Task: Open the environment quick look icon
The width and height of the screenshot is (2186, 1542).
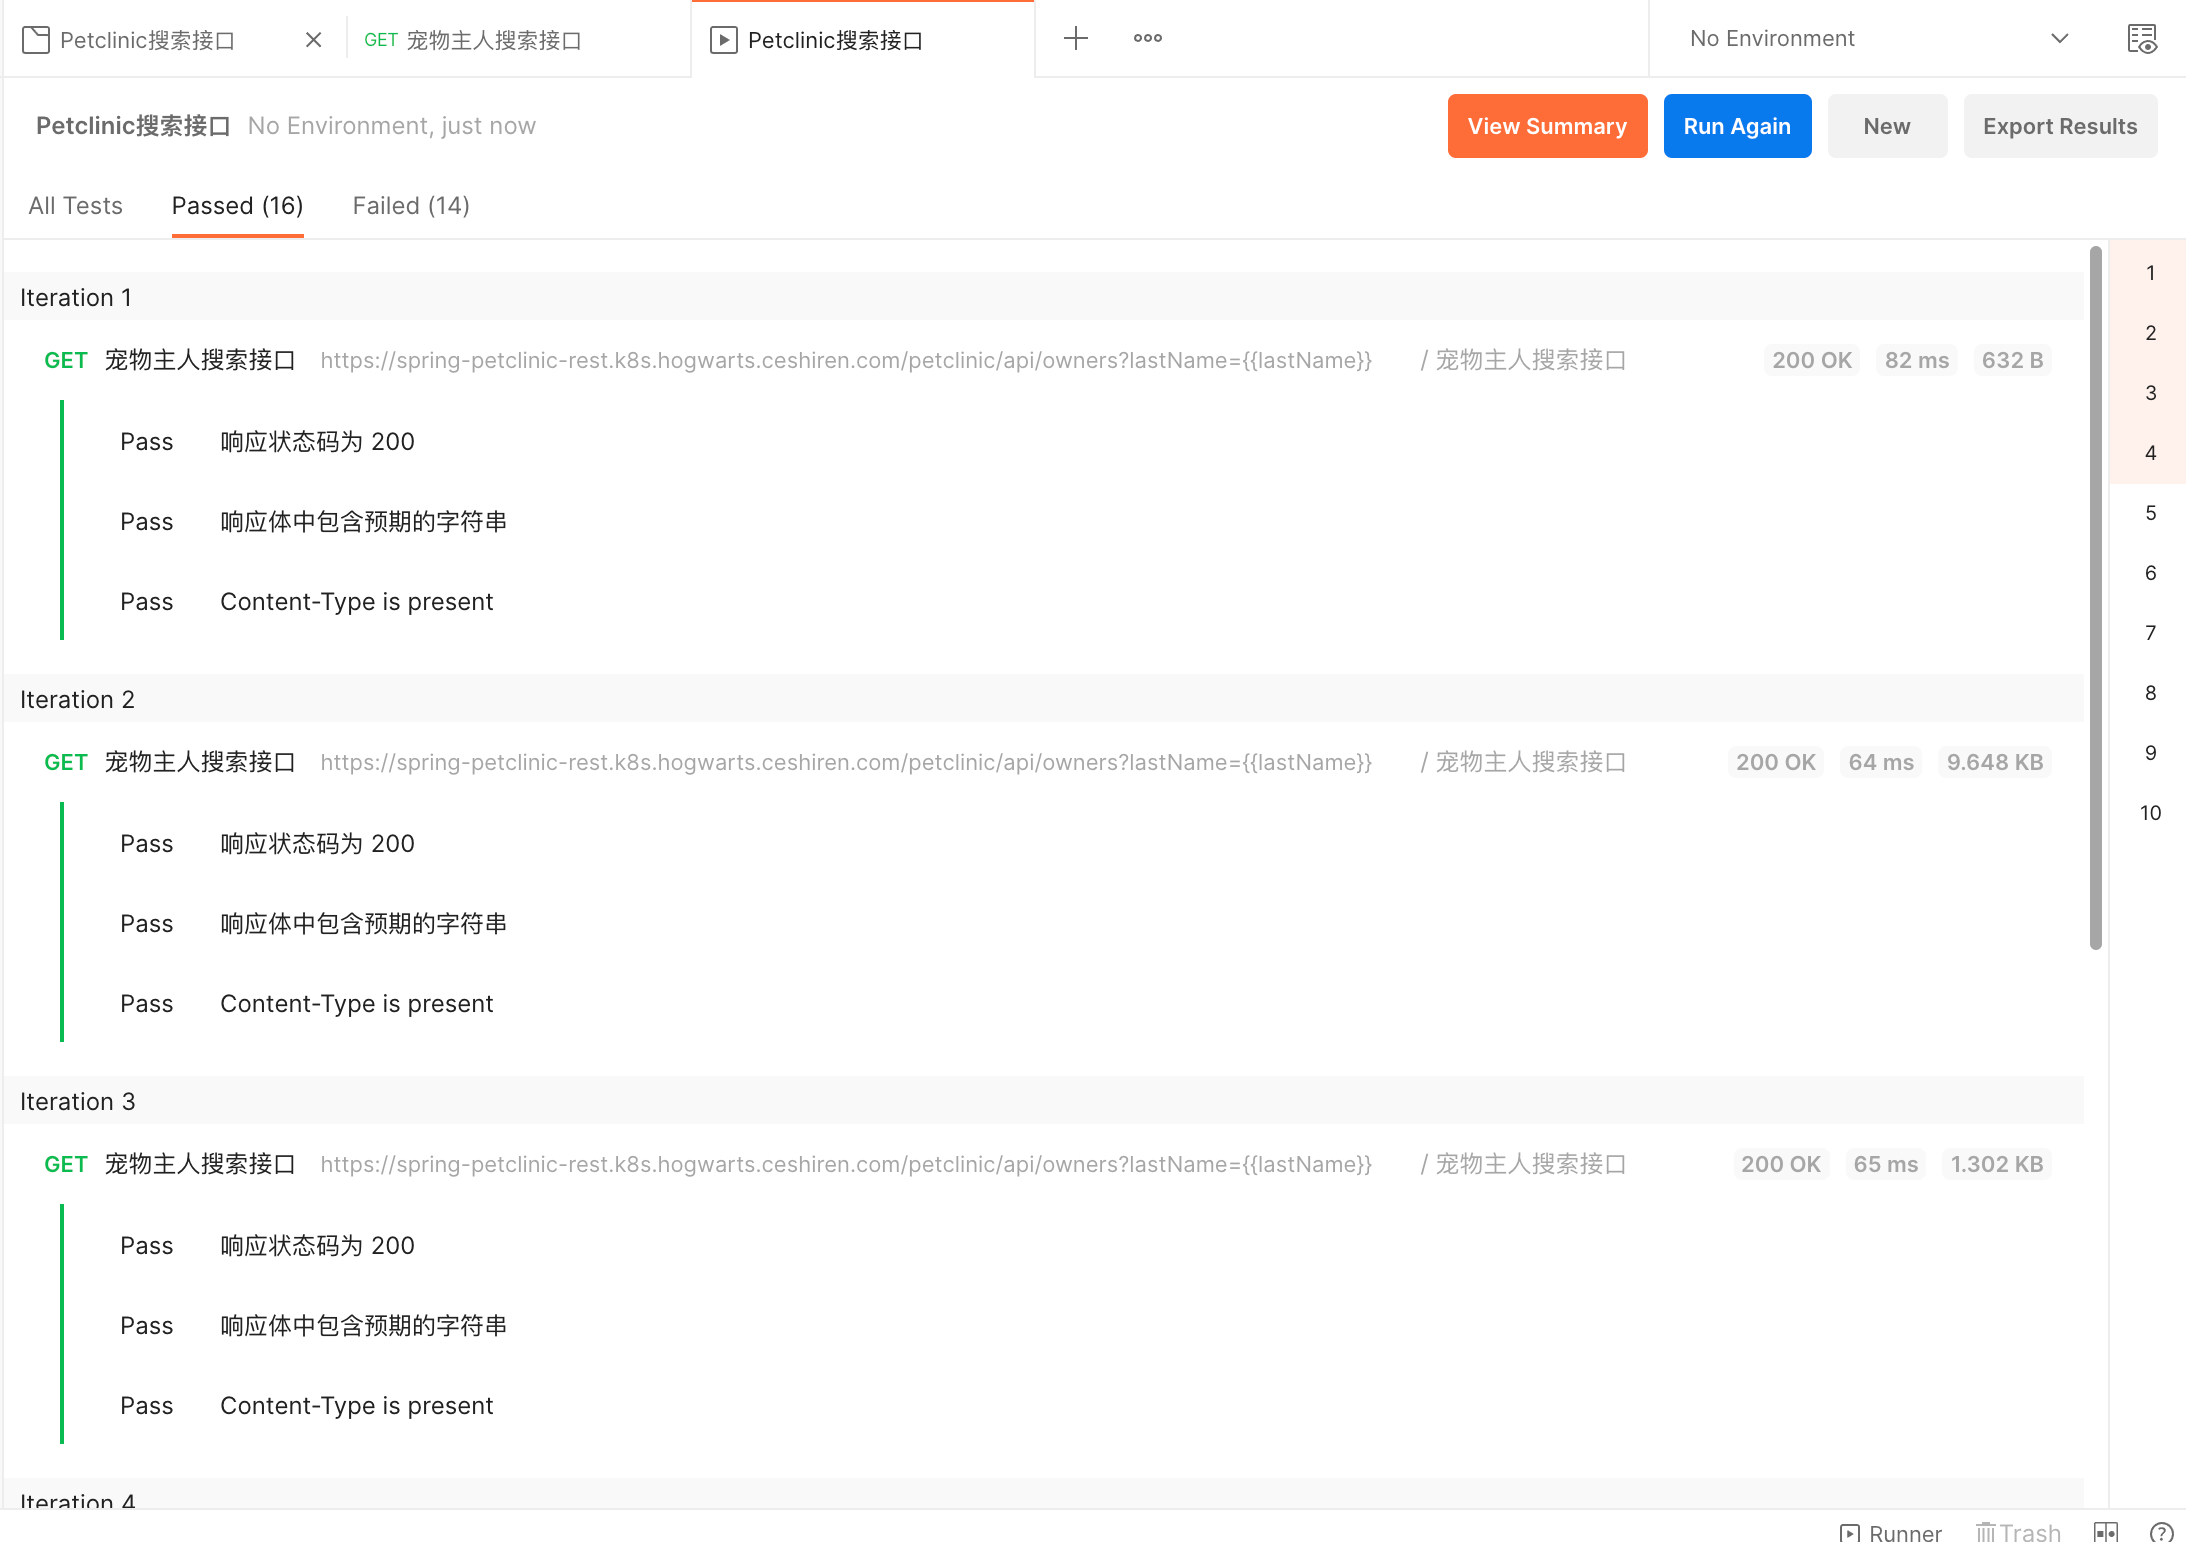Action: coord(2141,39)
